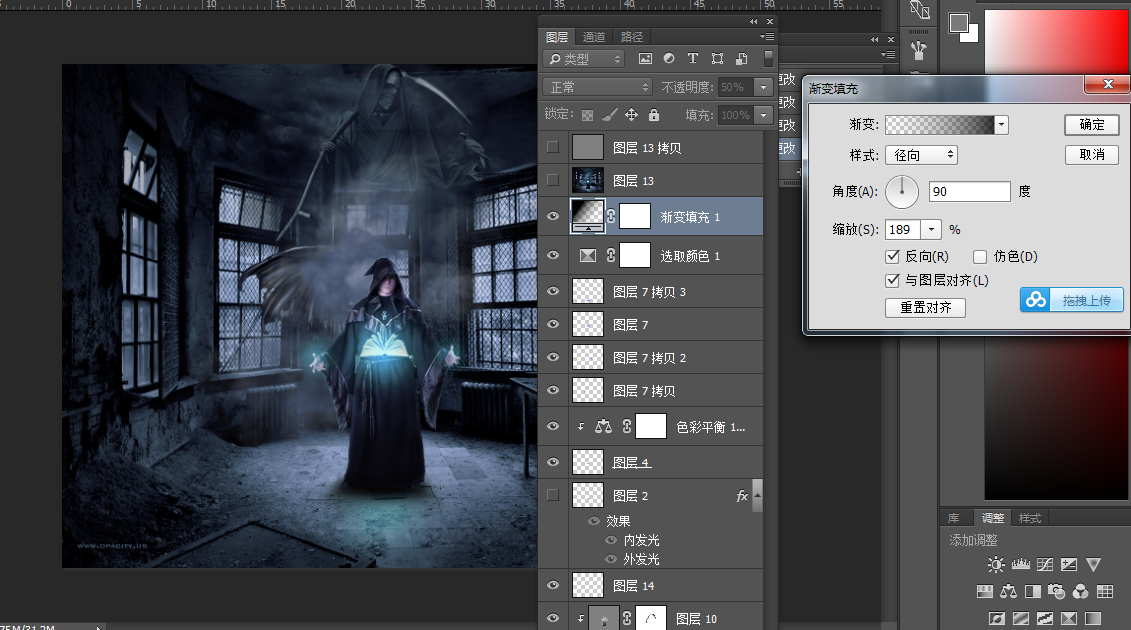Screen dimensions: 1131x630
Task: Cancel gradient fill with 取消
Action: 1092,154
